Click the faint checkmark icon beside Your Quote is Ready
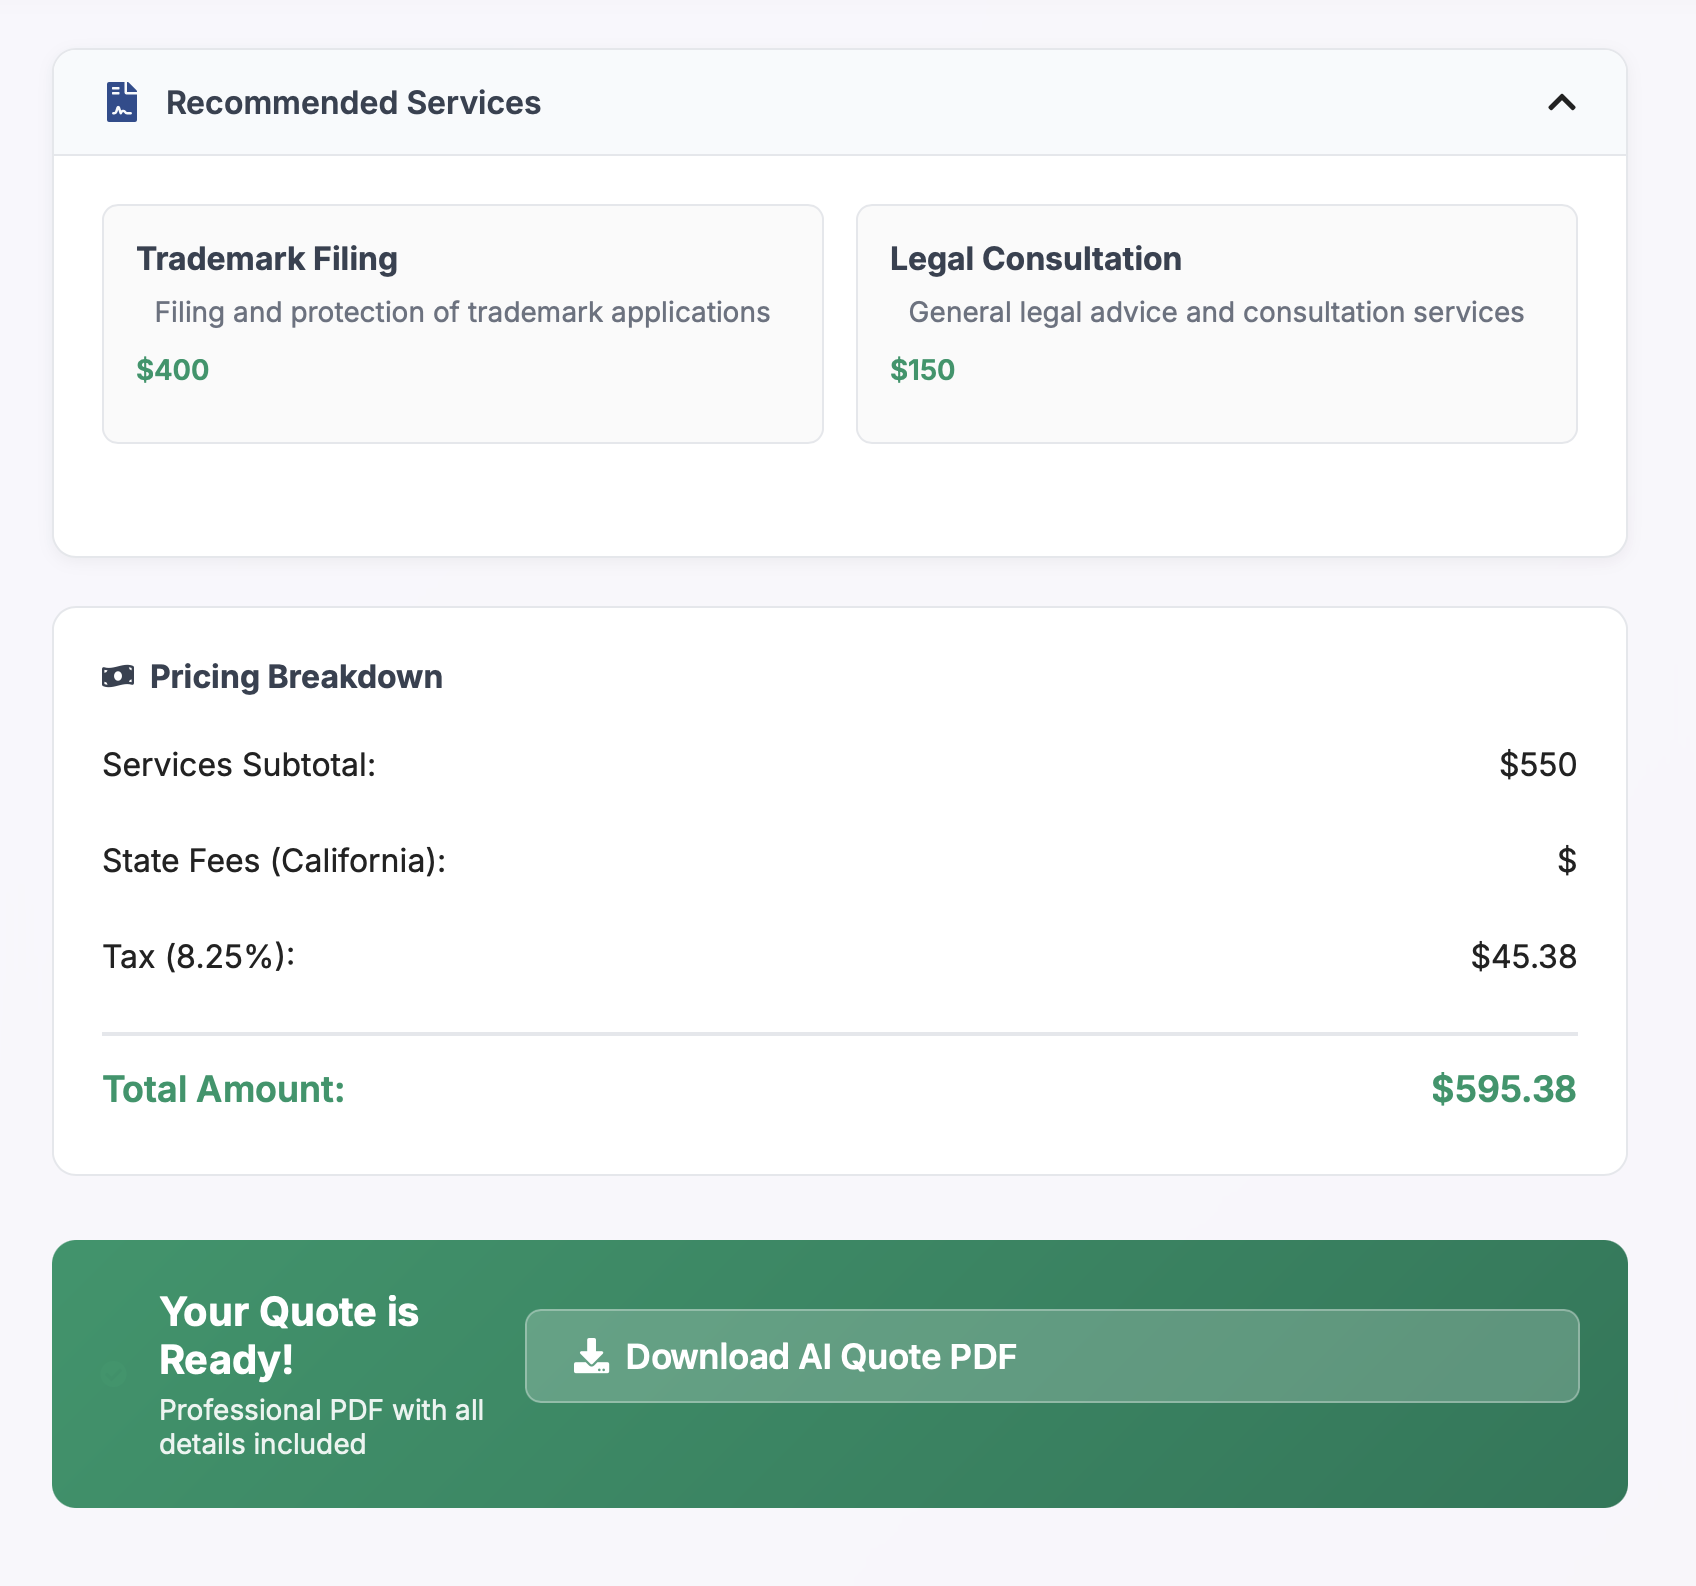The image size is (1696, 1586). (113, 1375)
